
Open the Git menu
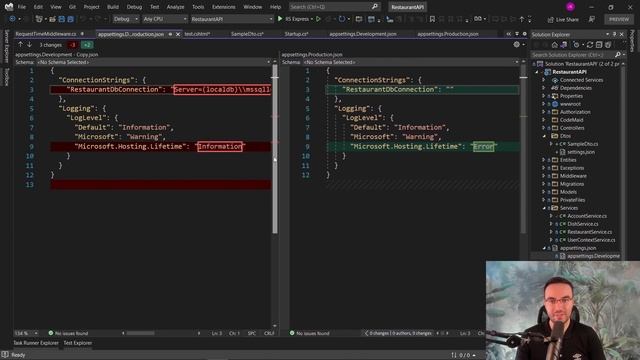tap(72, 7)
